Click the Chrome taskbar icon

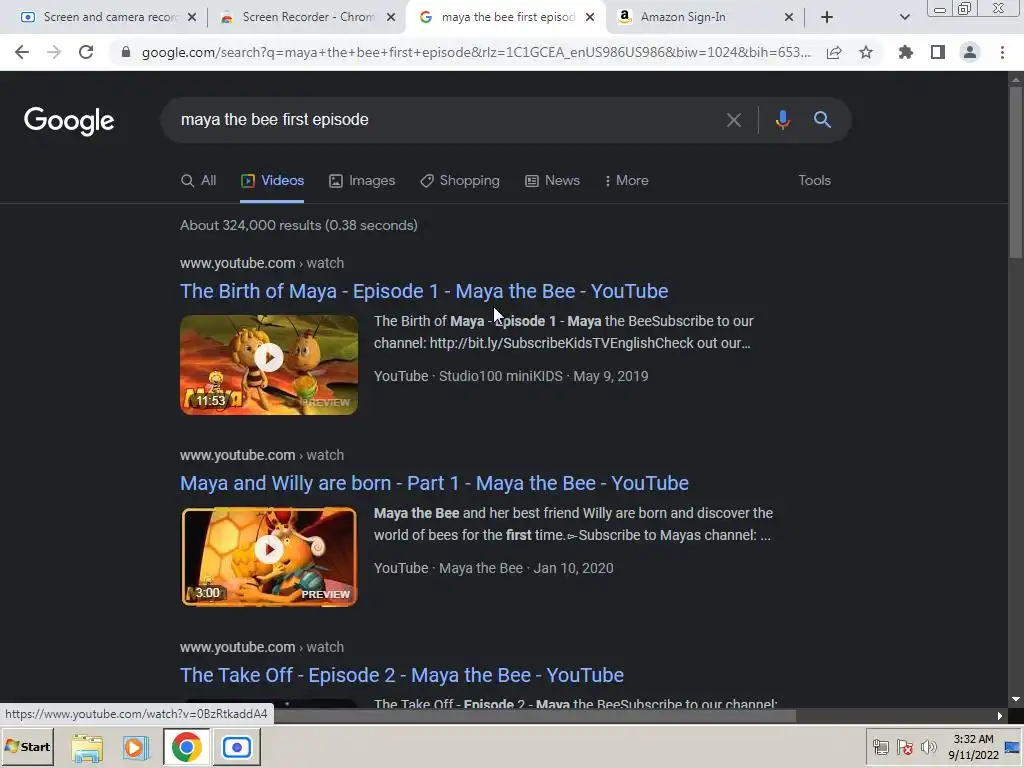[x=186, y=747]
